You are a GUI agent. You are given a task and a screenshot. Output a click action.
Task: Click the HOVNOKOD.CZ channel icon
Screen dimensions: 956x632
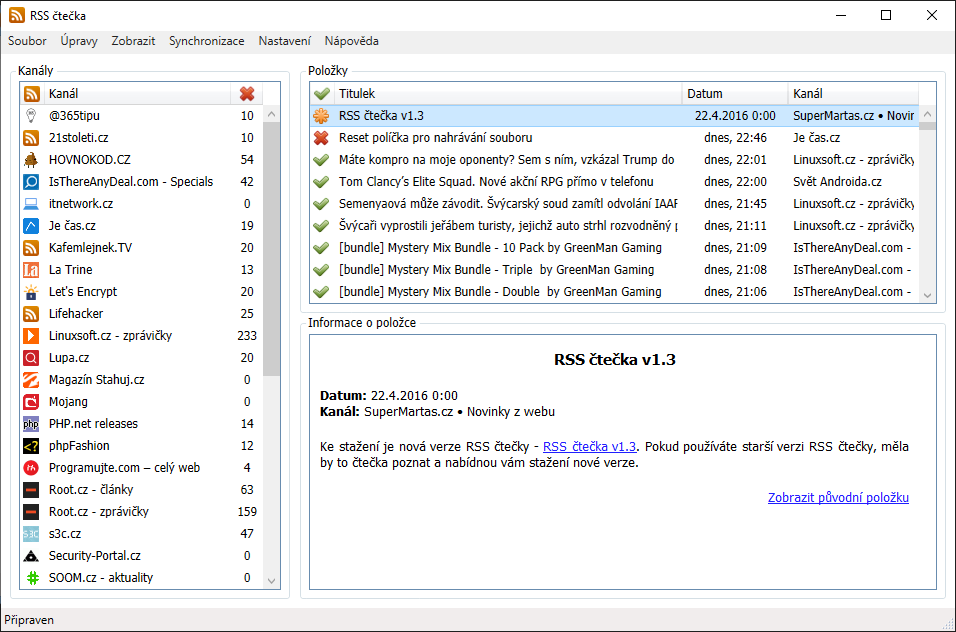click(31, 160)
